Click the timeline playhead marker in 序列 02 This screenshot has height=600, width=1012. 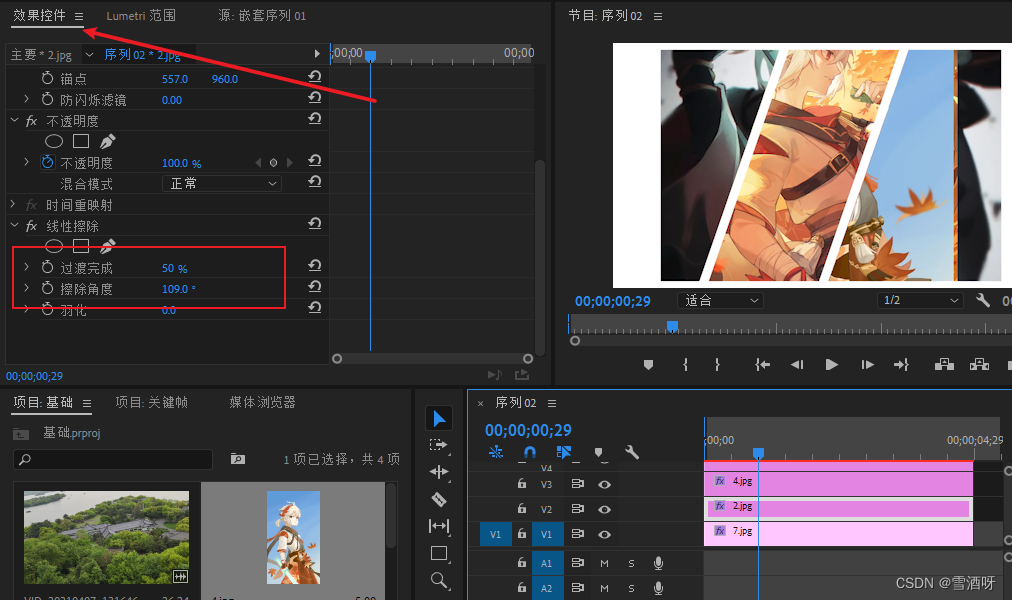(758, 454)
